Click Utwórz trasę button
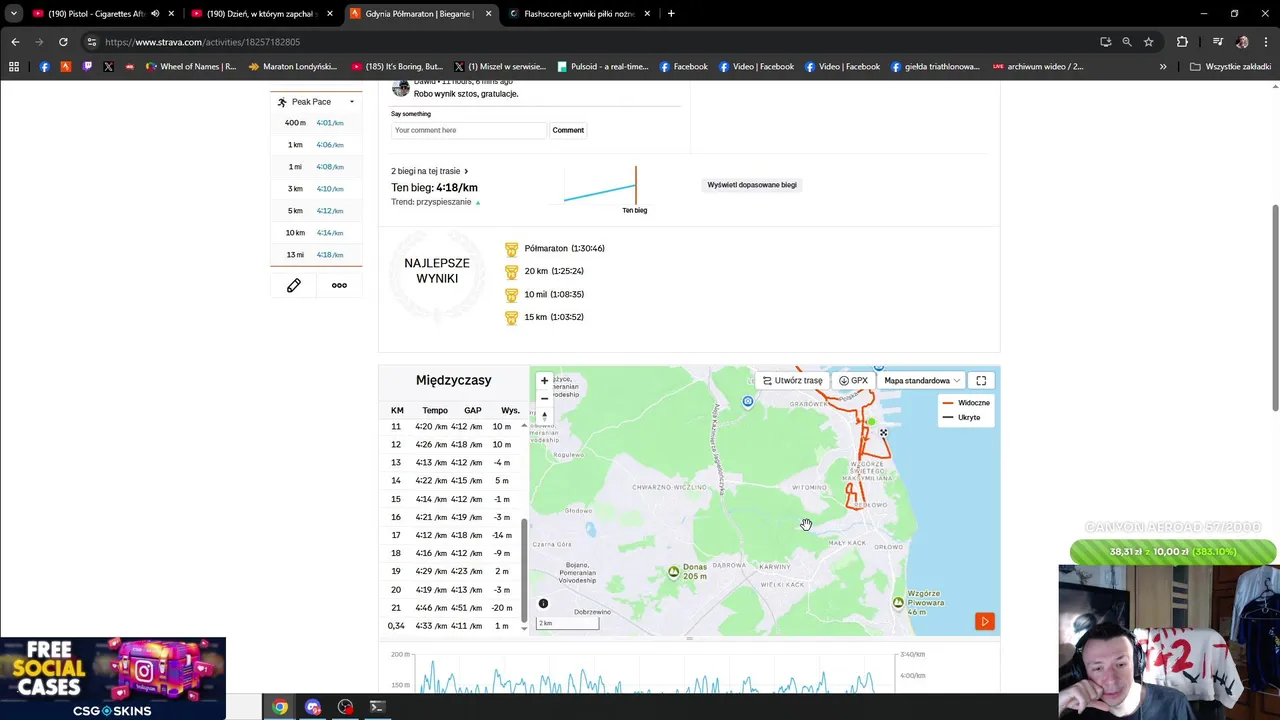The width and height of the screenshot is (1280, 720). [792, 381]
